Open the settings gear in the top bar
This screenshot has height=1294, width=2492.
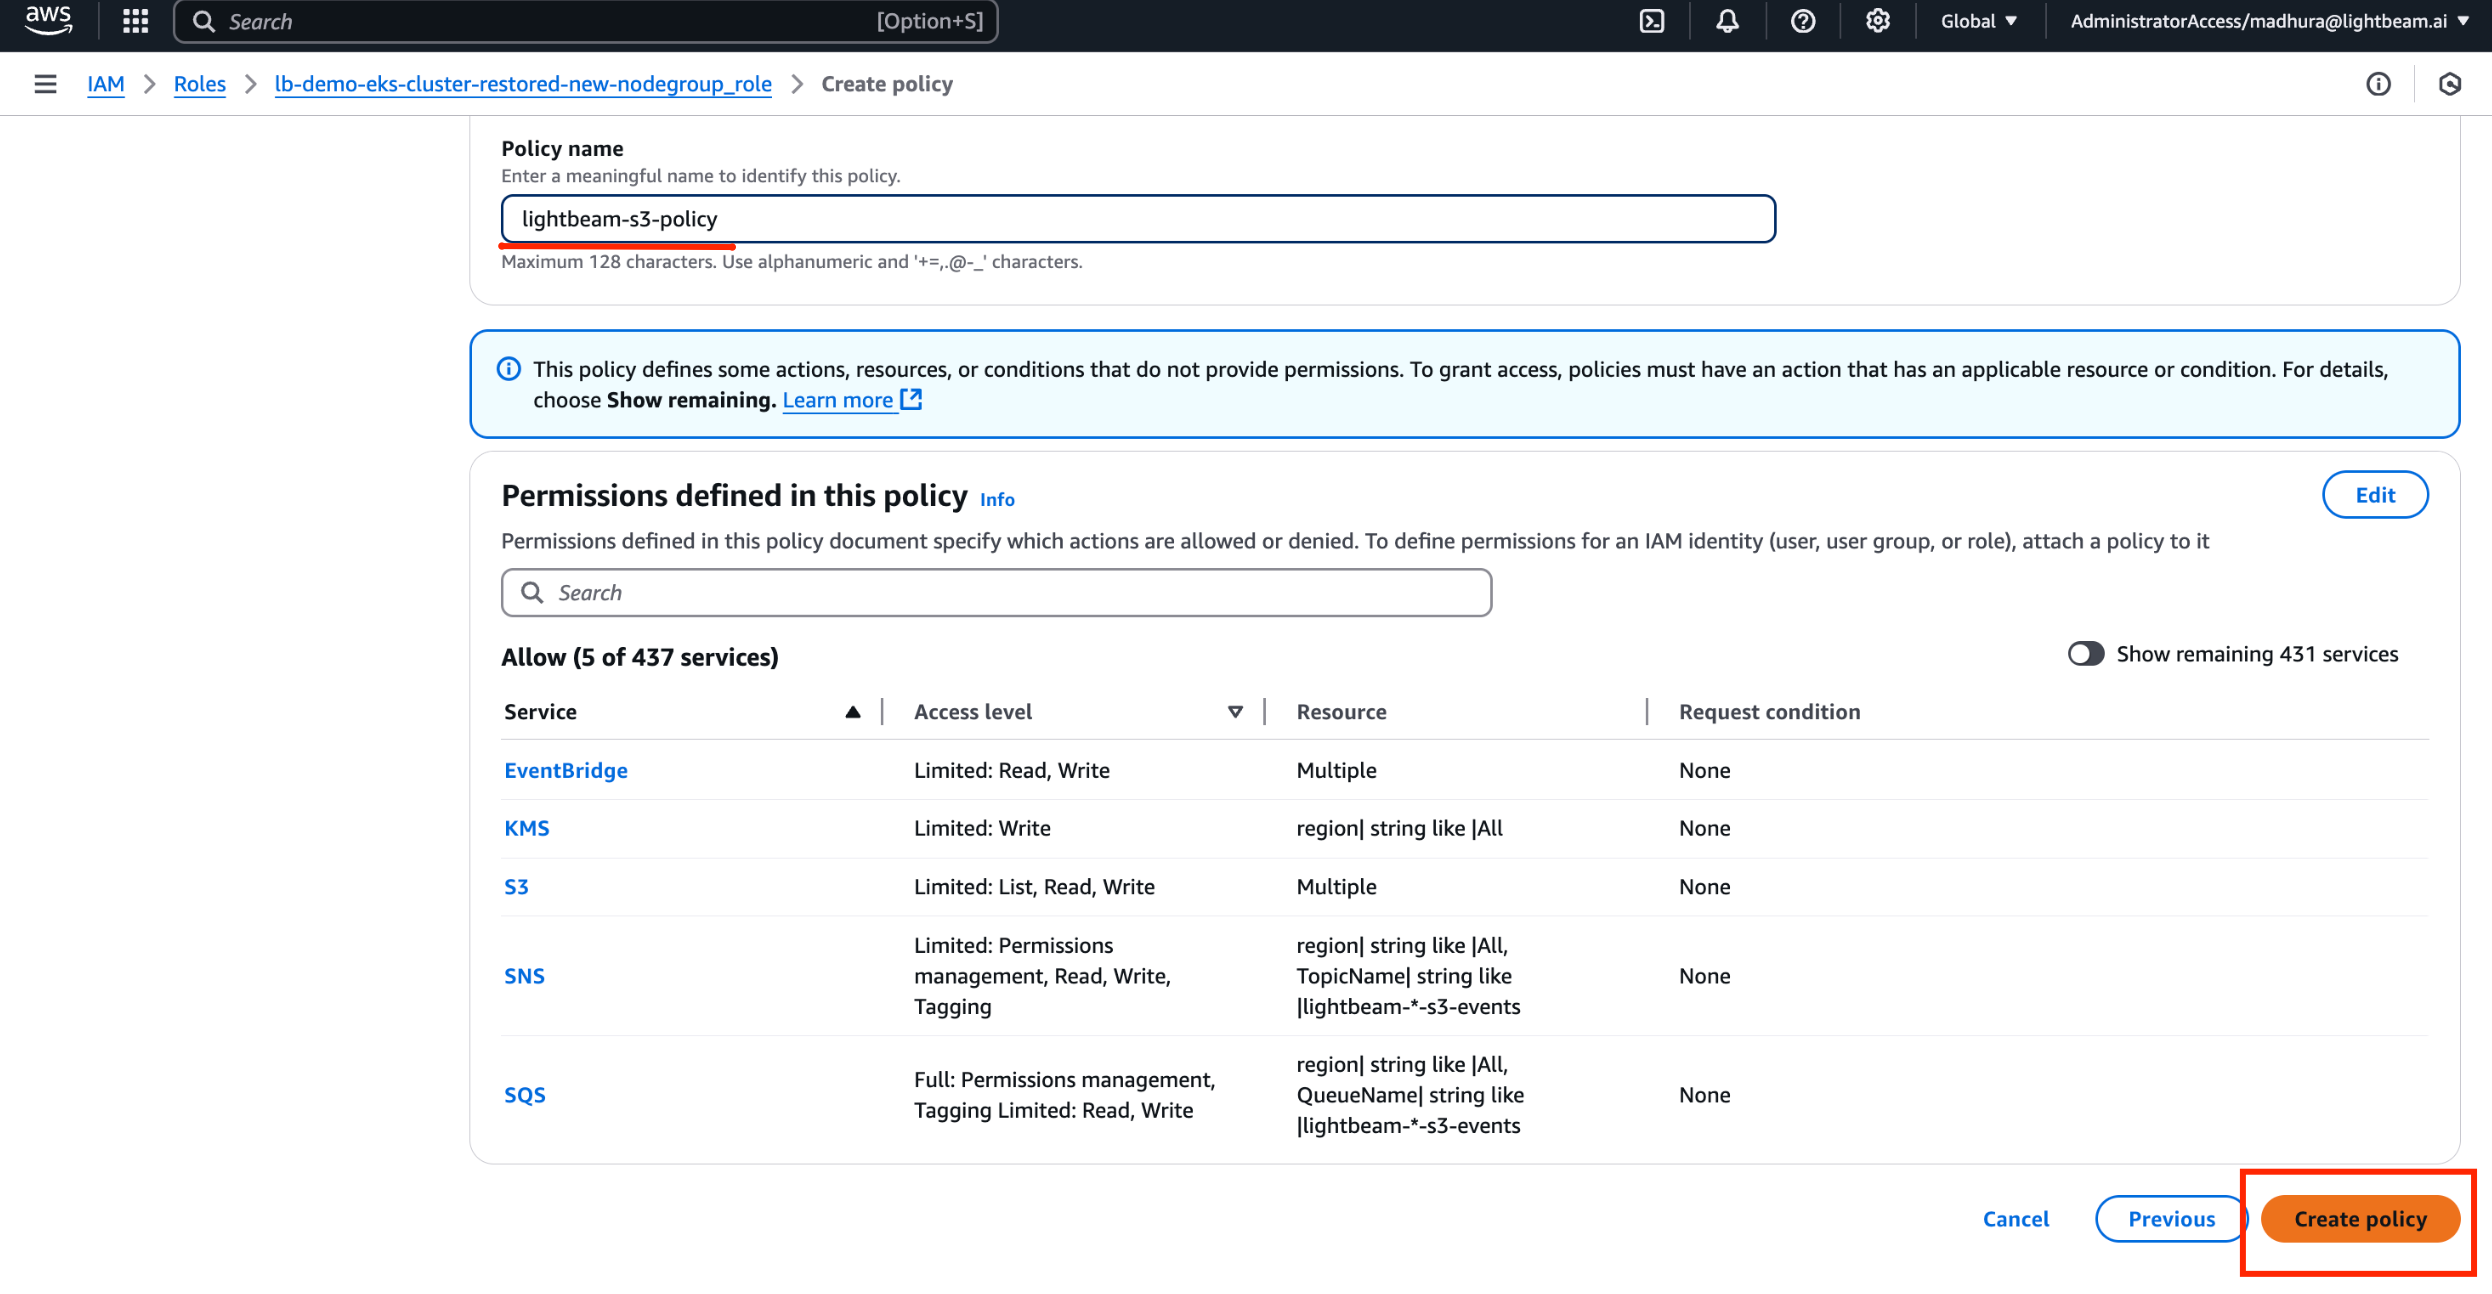click(x=1878, y=21)
